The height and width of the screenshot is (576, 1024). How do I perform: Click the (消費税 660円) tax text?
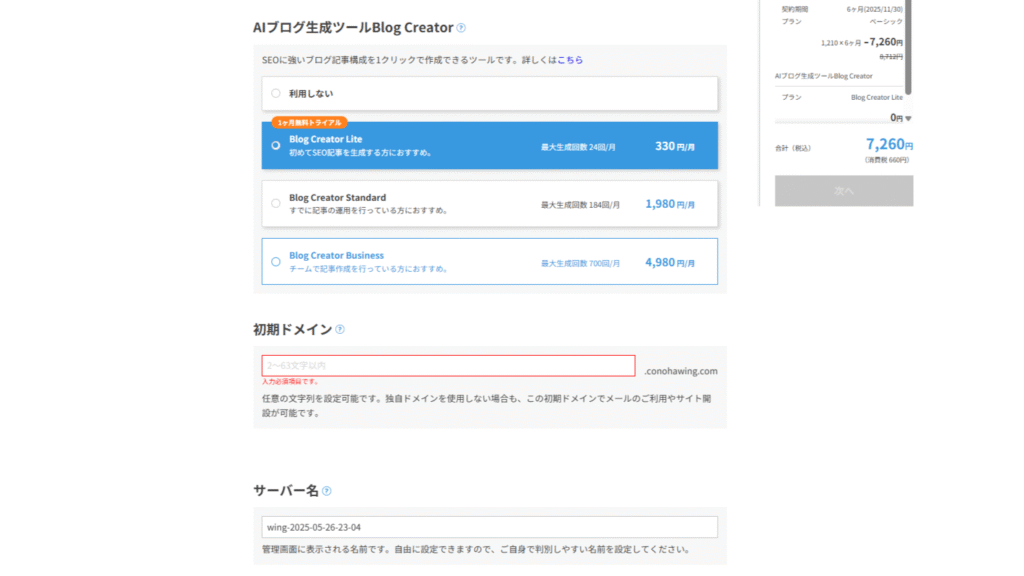click(x=886, y=160)
